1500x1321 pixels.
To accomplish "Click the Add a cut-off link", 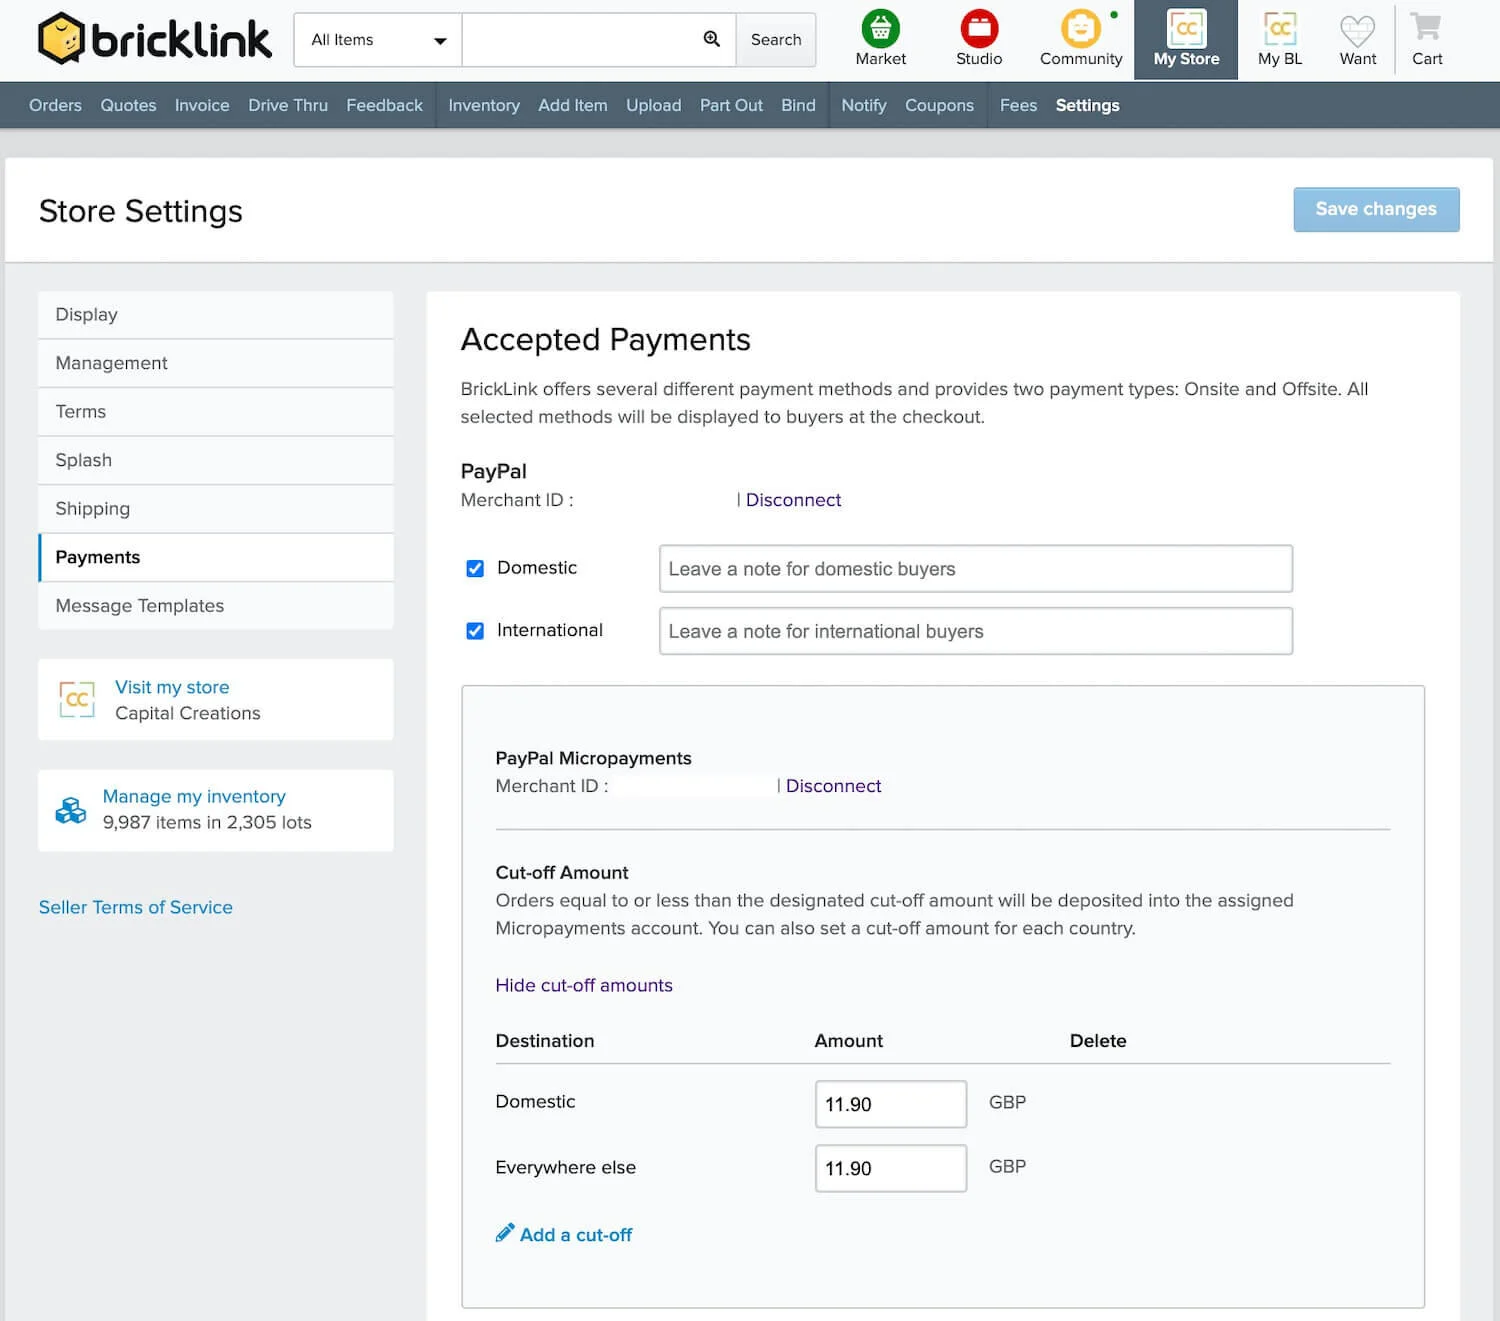I will (576, 1235).
